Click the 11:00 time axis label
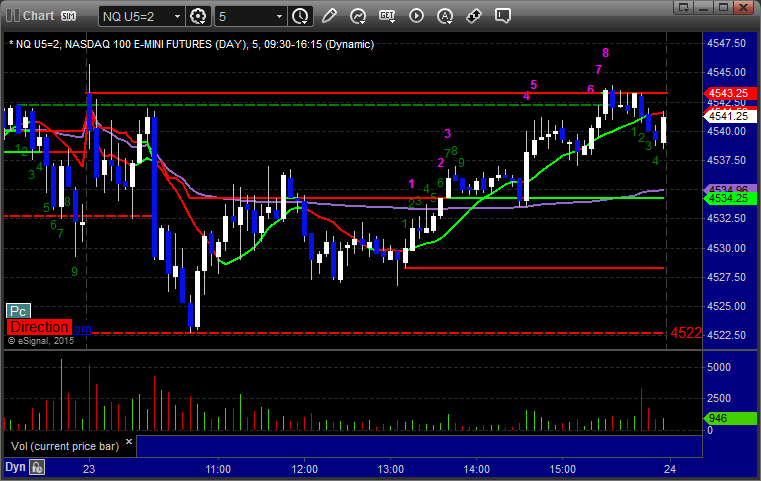761x481 pixels. [218, 469]
